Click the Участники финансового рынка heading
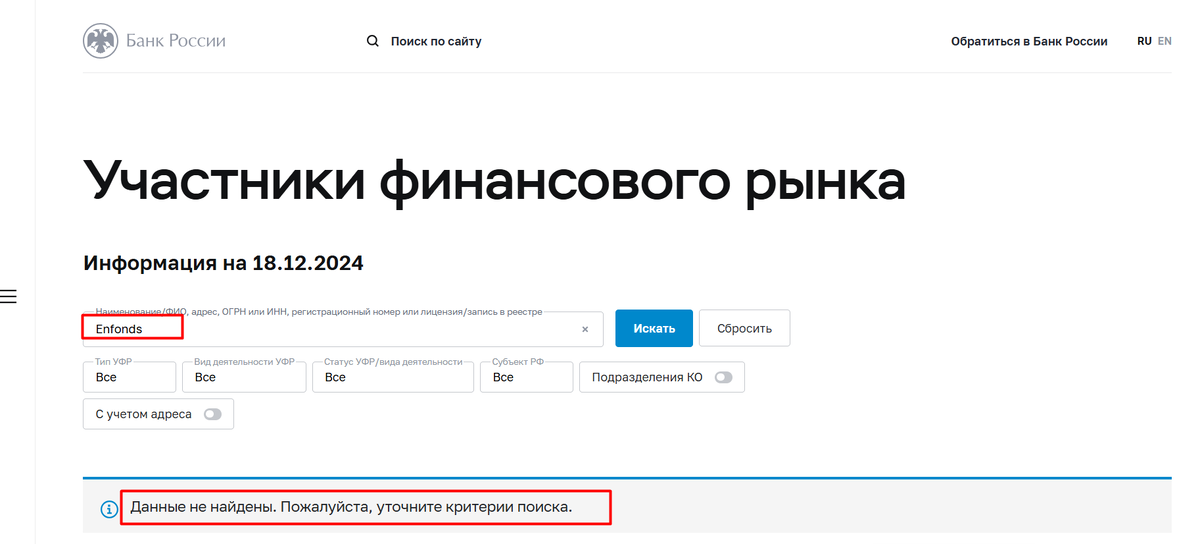Image resolution: width=1200 pixels, height=544 pixels. (x=495, y=182)
